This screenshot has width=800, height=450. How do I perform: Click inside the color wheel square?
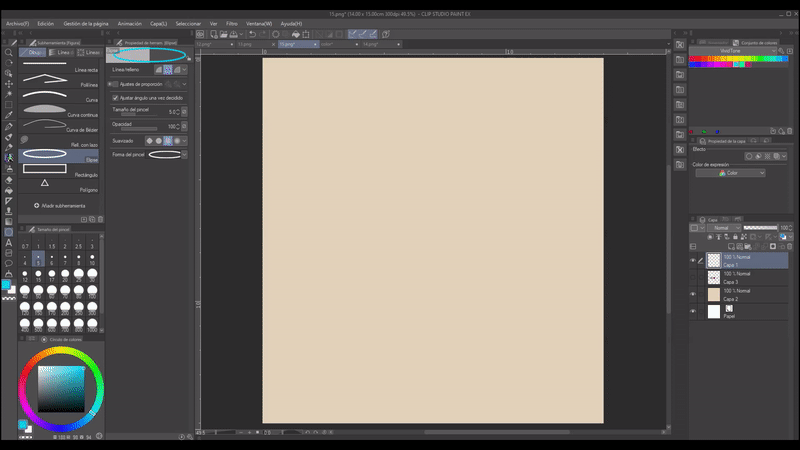pyautogui.click(x=61, y=390)
